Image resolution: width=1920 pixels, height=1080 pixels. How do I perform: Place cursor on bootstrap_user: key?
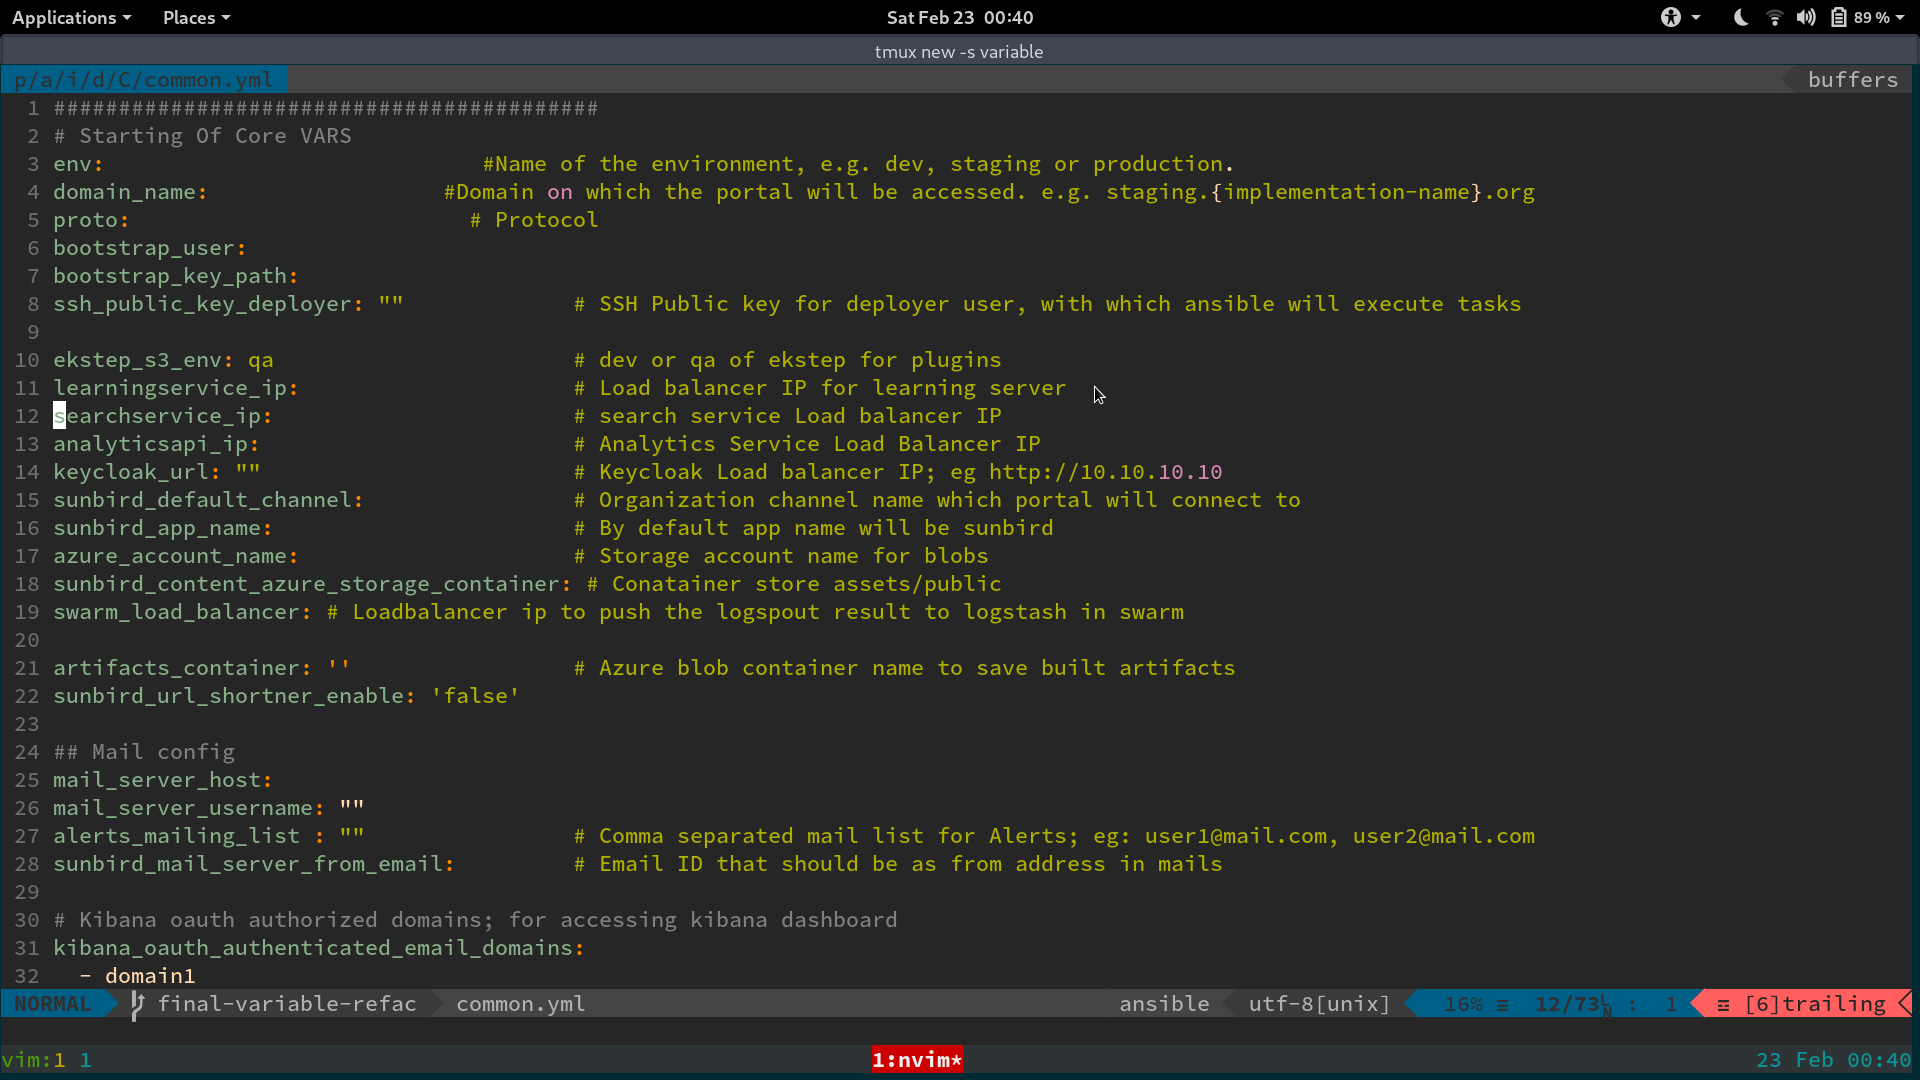coord(150,247)
